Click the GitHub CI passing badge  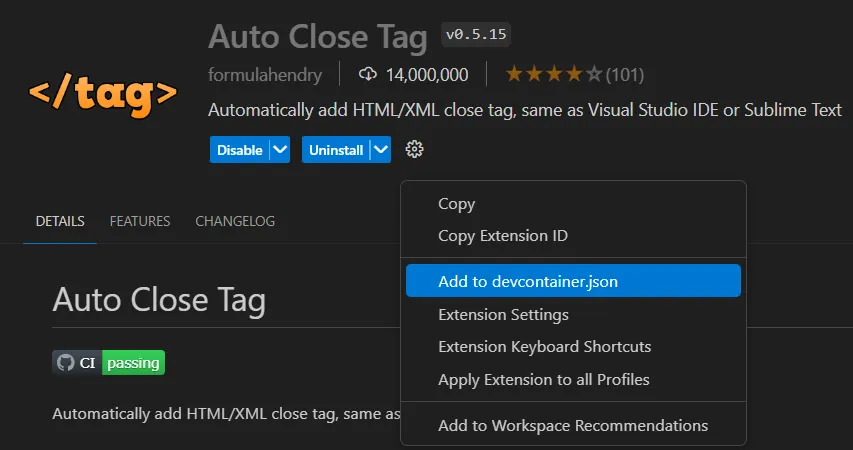click(x=108, y=363)
